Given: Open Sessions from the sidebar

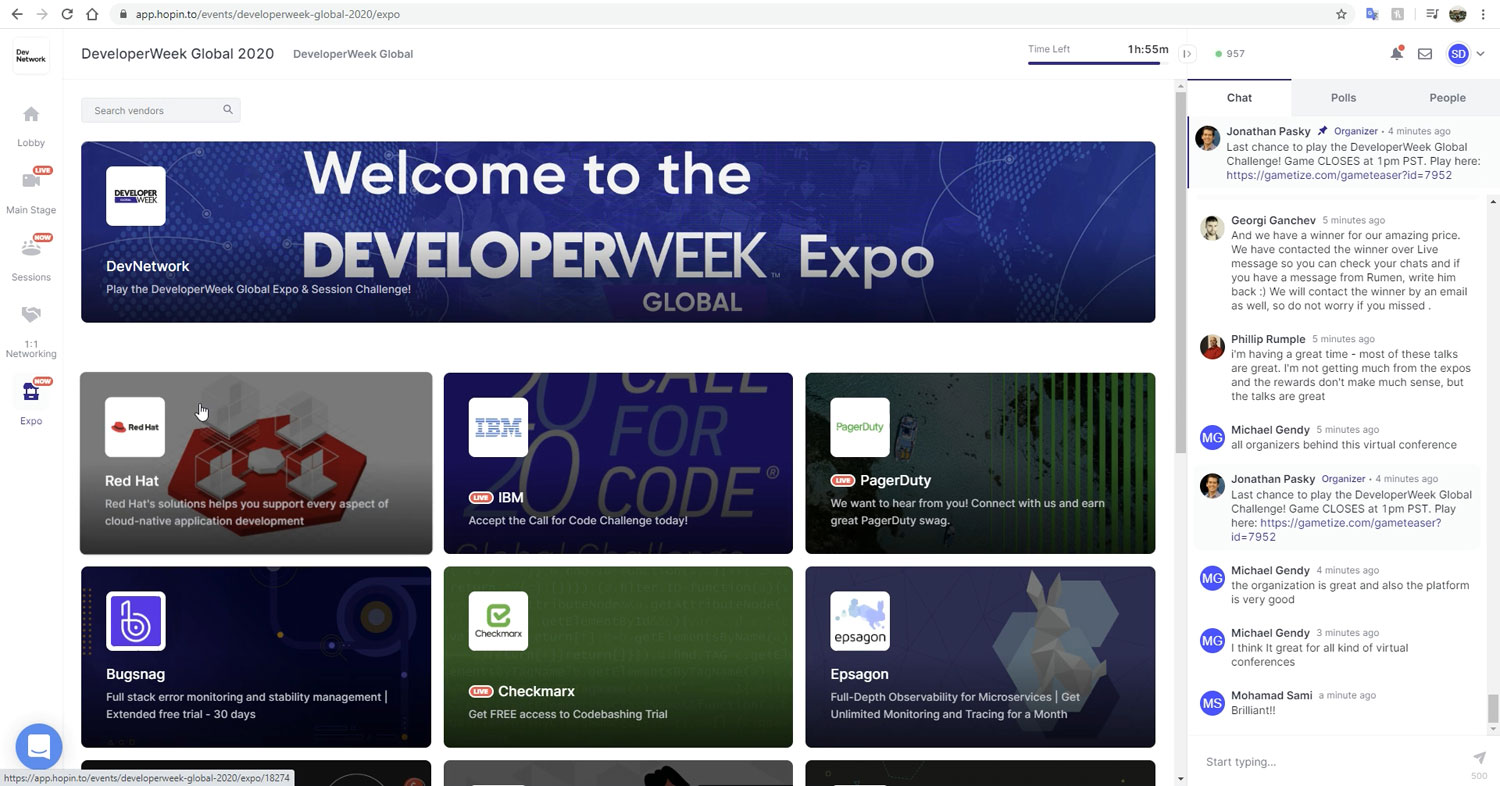Looking at the screenshot, I should point(31,259).
